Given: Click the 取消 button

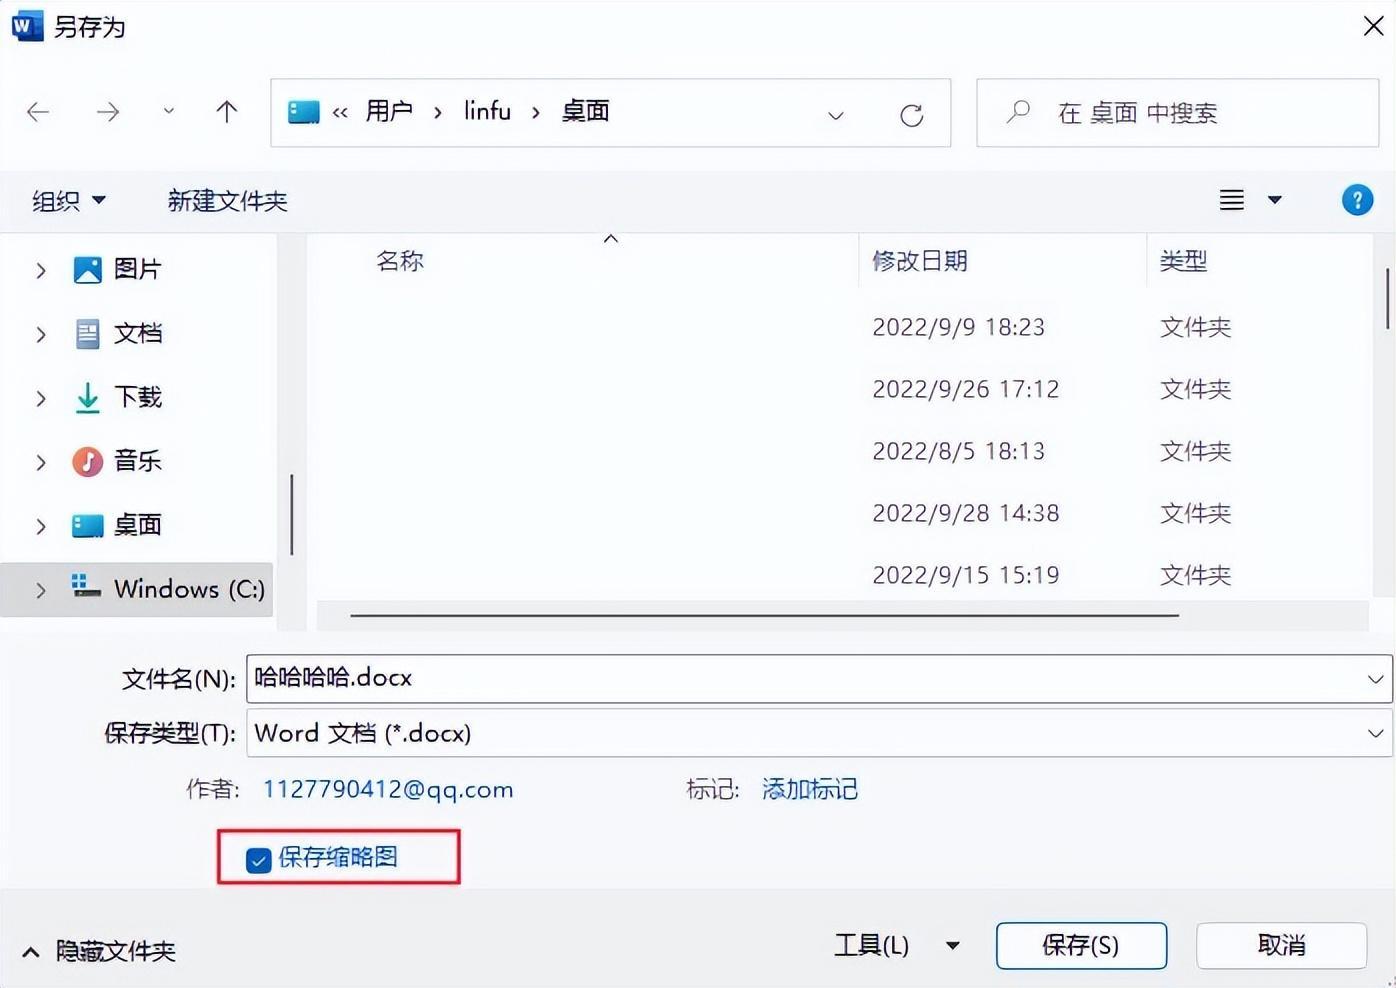Looking at the screenshot, I should (1281, 945).
